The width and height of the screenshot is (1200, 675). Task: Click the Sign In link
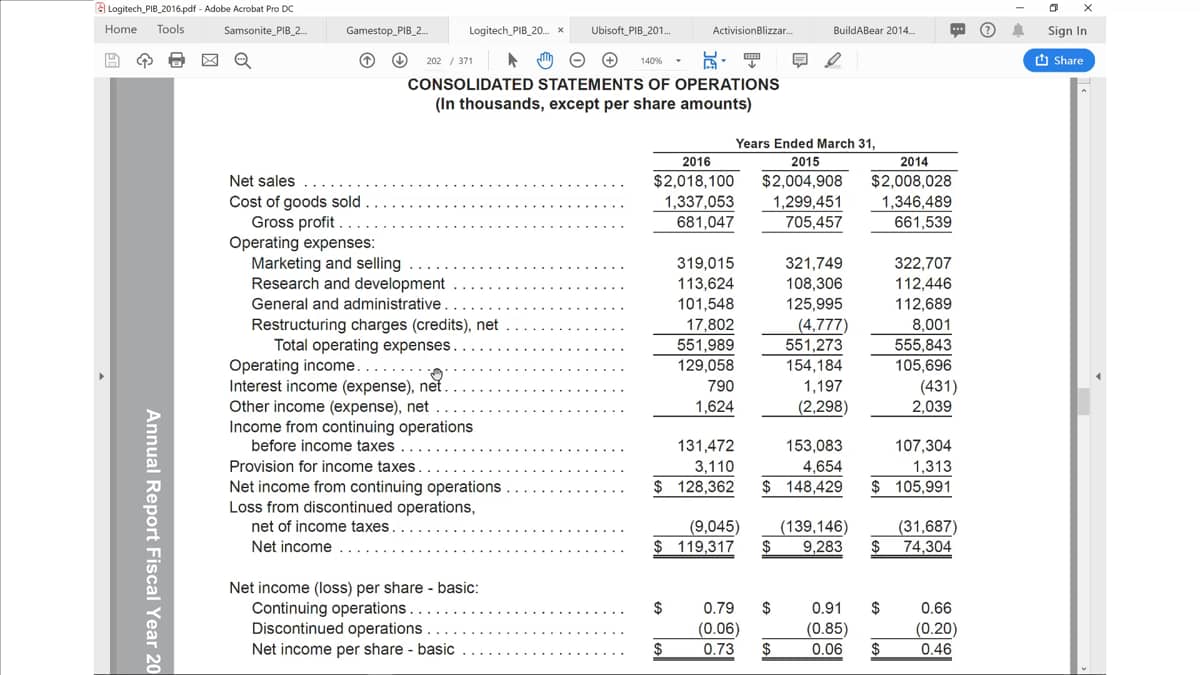click(x=1067, y=30)
